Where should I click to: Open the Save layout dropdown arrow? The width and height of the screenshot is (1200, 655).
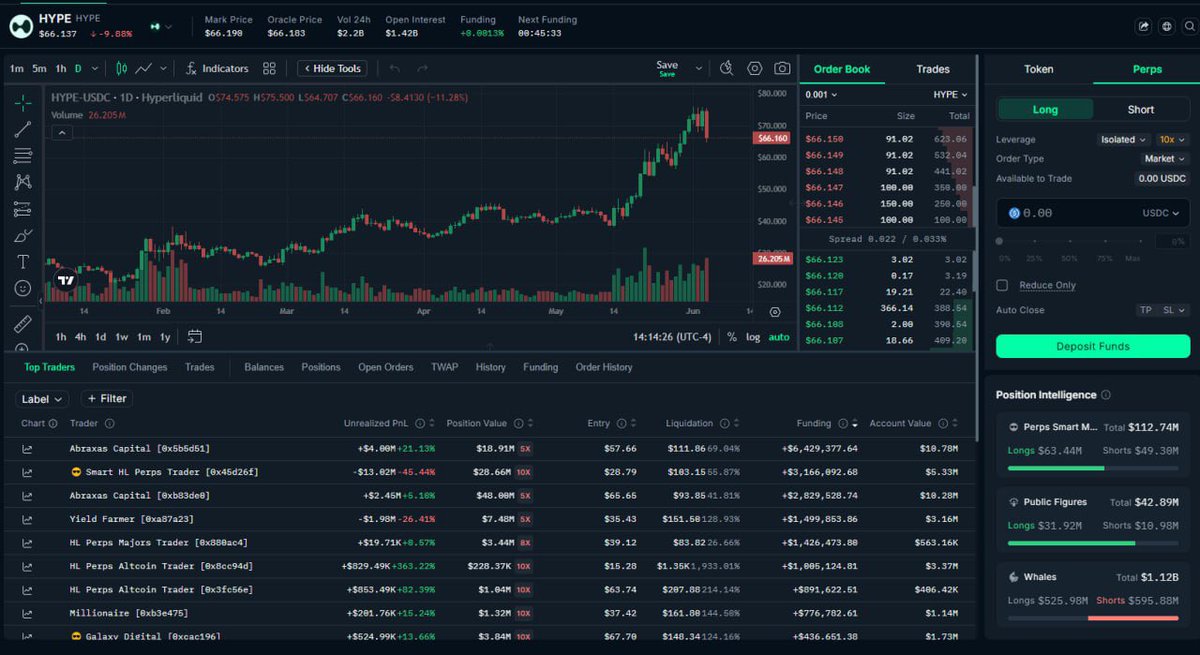698,69
